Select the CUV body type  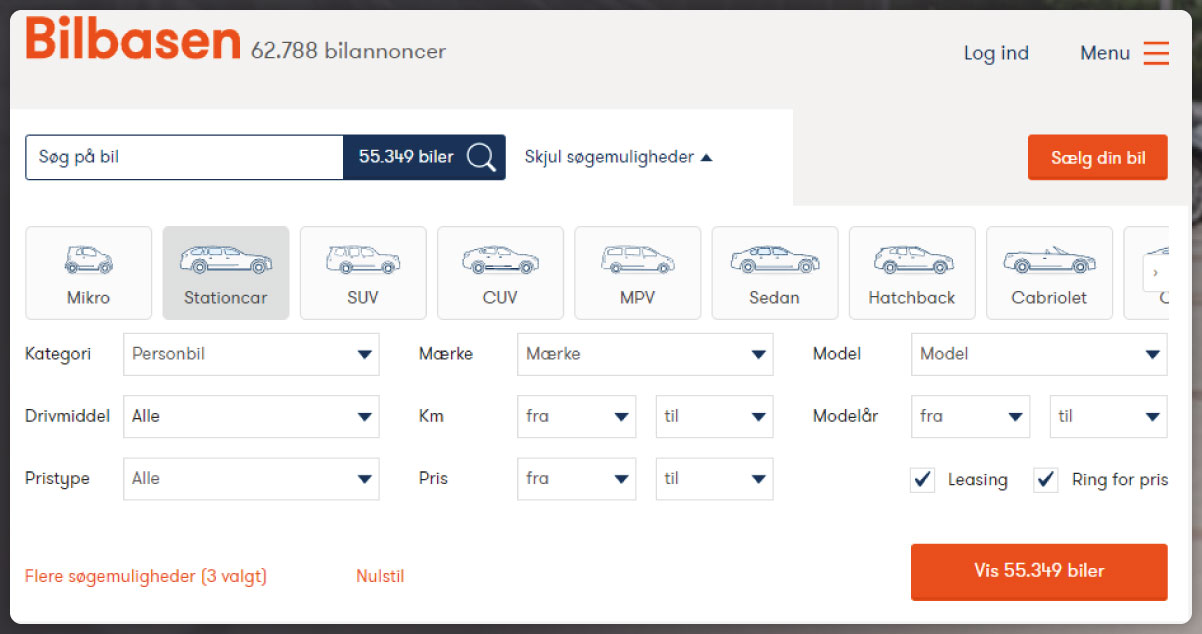pyautogui.click(x=500, y=273)
